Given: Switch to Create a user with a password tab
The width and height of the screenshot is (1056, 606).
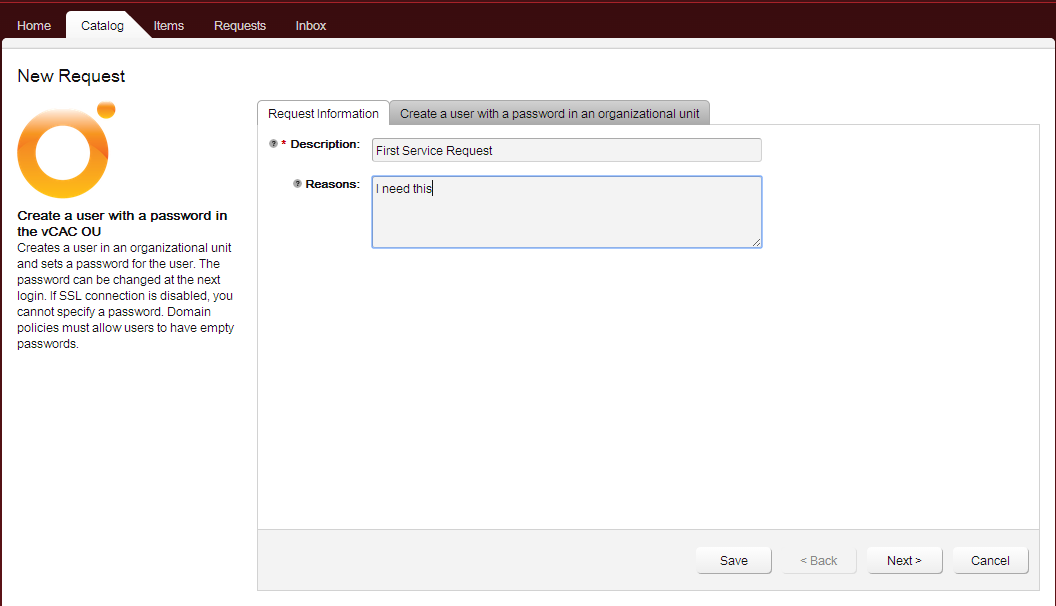Looking at the screenshot, I should (549, 113).
